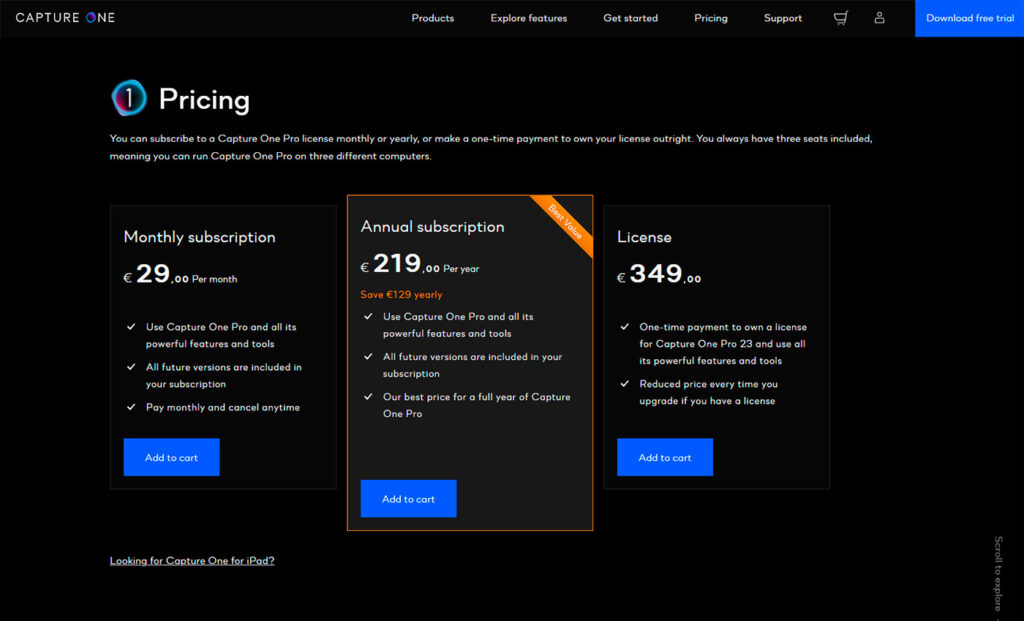Click checkmark beside Reduced price every time feature
Image resolution: width=1024 pixels, height=621 pixels.
625,384
